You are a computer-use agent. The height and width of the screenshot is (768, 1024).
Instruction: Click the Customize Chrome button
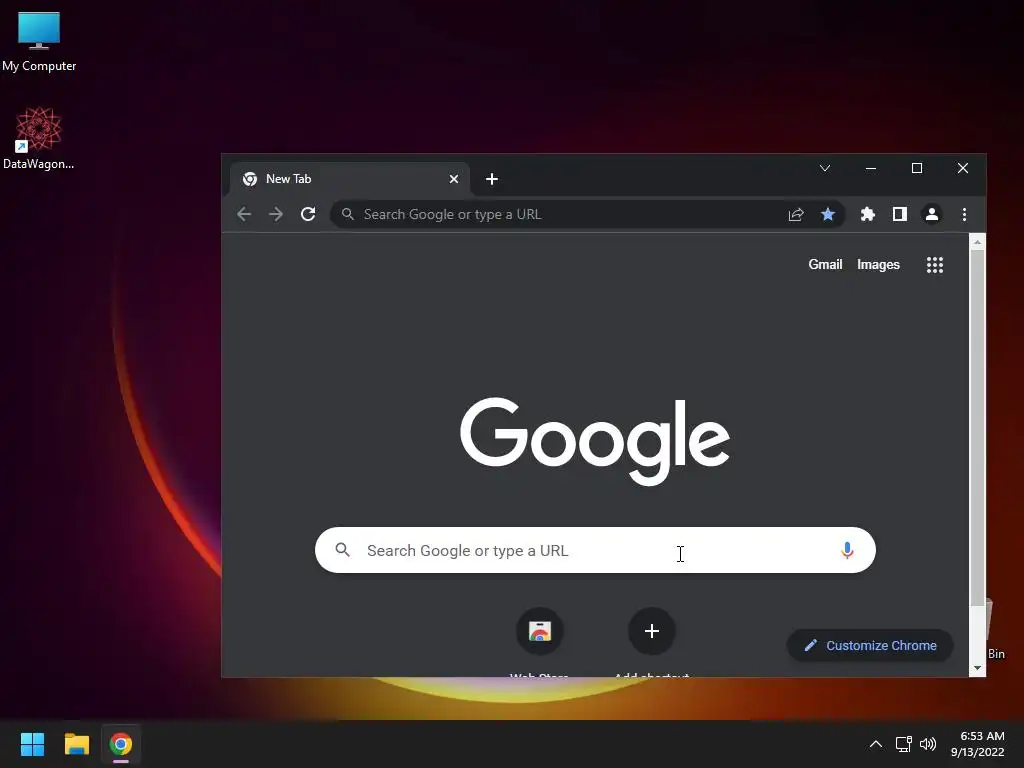[x=870, y=645]
